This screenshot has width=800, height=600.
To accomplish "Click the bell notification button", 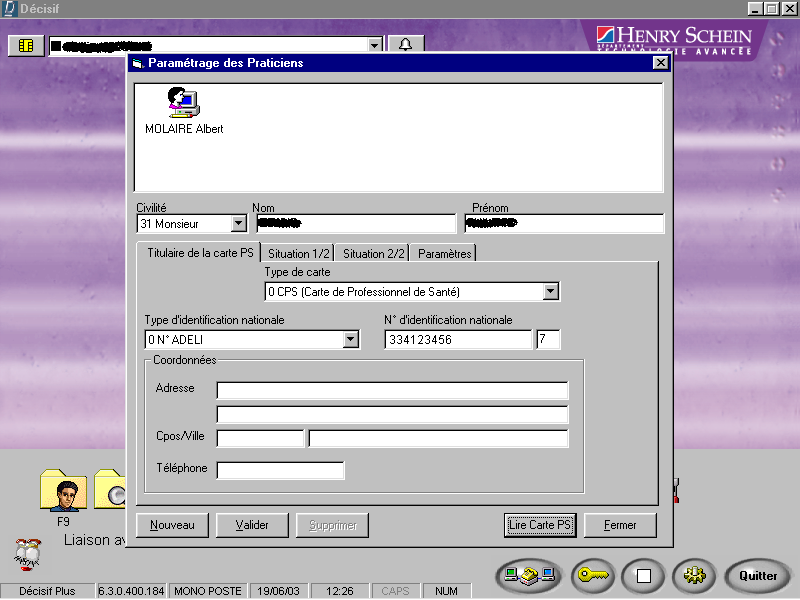I will 405,45.
